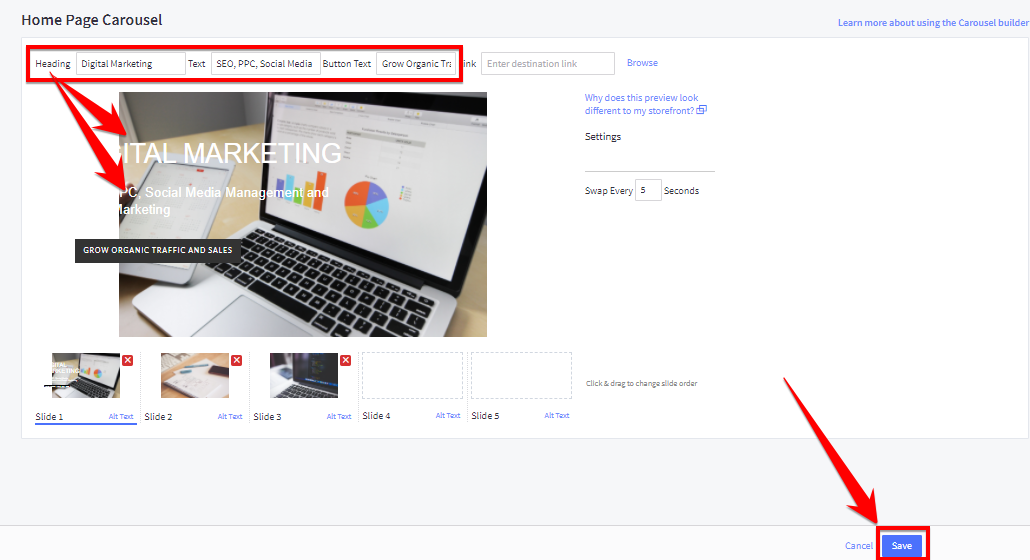Open 'Why does this preview look different' link
This screenshot has height=560, width=1030.
[x=640, y=104]
